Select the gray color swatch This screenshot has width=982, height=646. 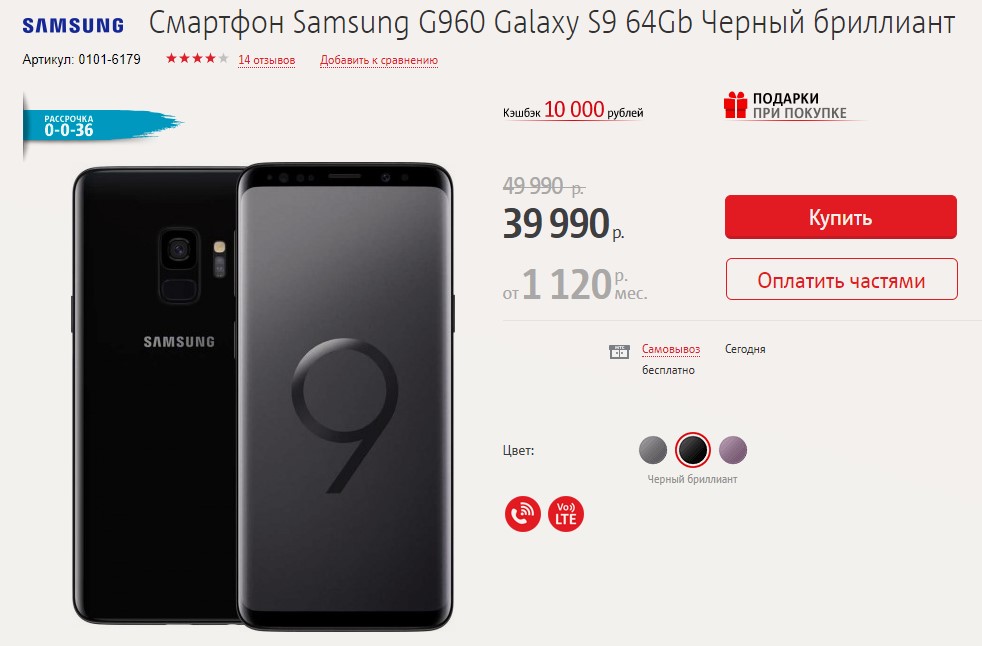(653, 450)
